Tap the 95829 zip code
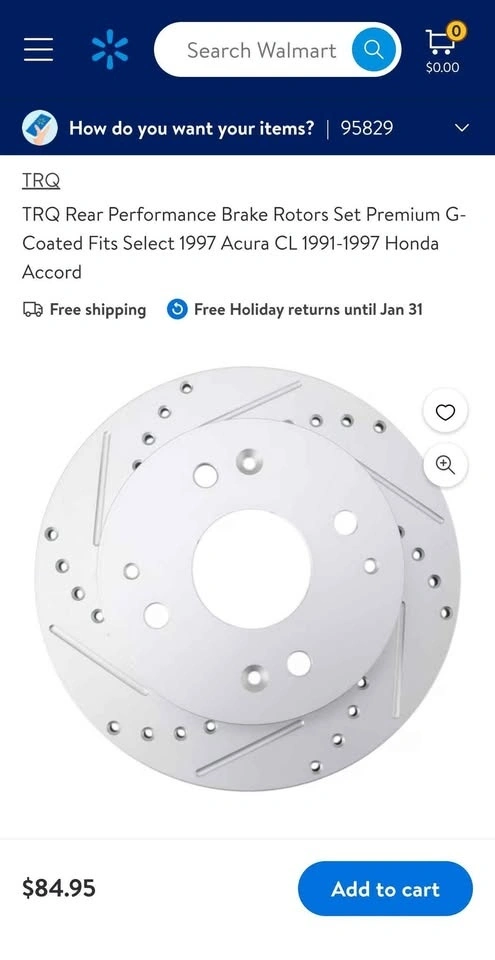 367,128
